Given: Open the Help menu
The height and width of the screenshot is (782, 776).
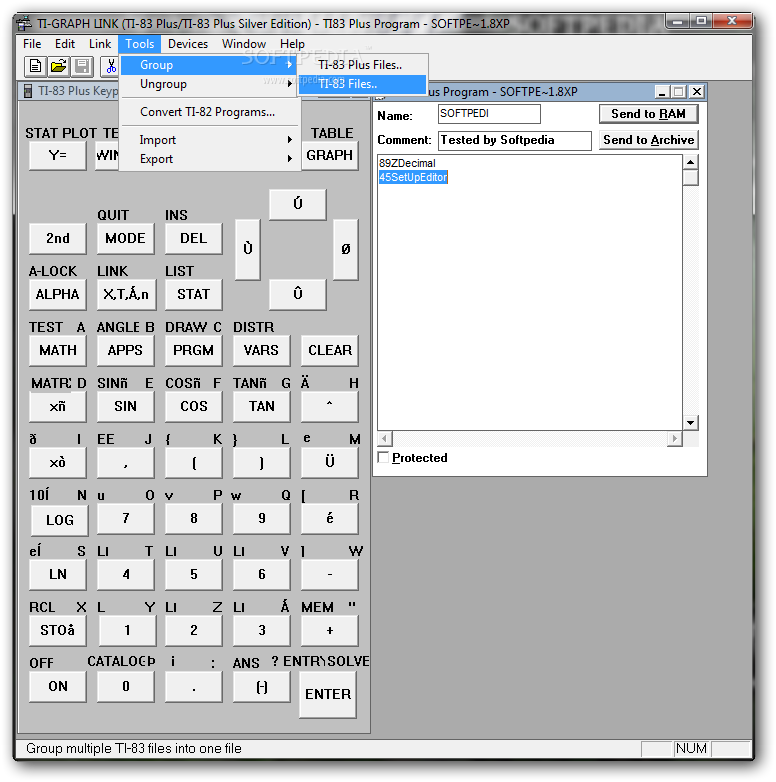Looking at the screenshot, I should 292,44.
